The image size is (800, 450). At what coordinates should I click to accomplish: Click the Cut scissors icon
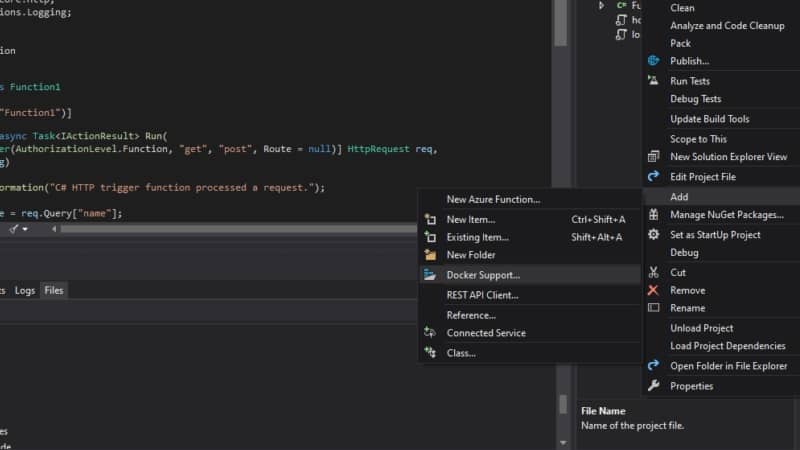[653, 272]
